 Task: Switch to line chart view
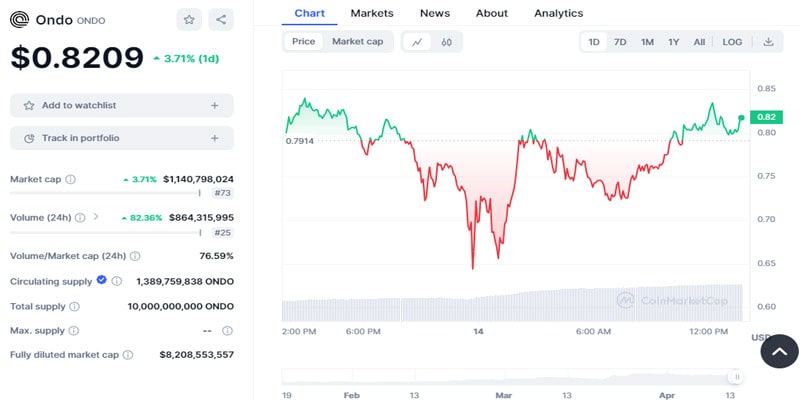point(417,42)
